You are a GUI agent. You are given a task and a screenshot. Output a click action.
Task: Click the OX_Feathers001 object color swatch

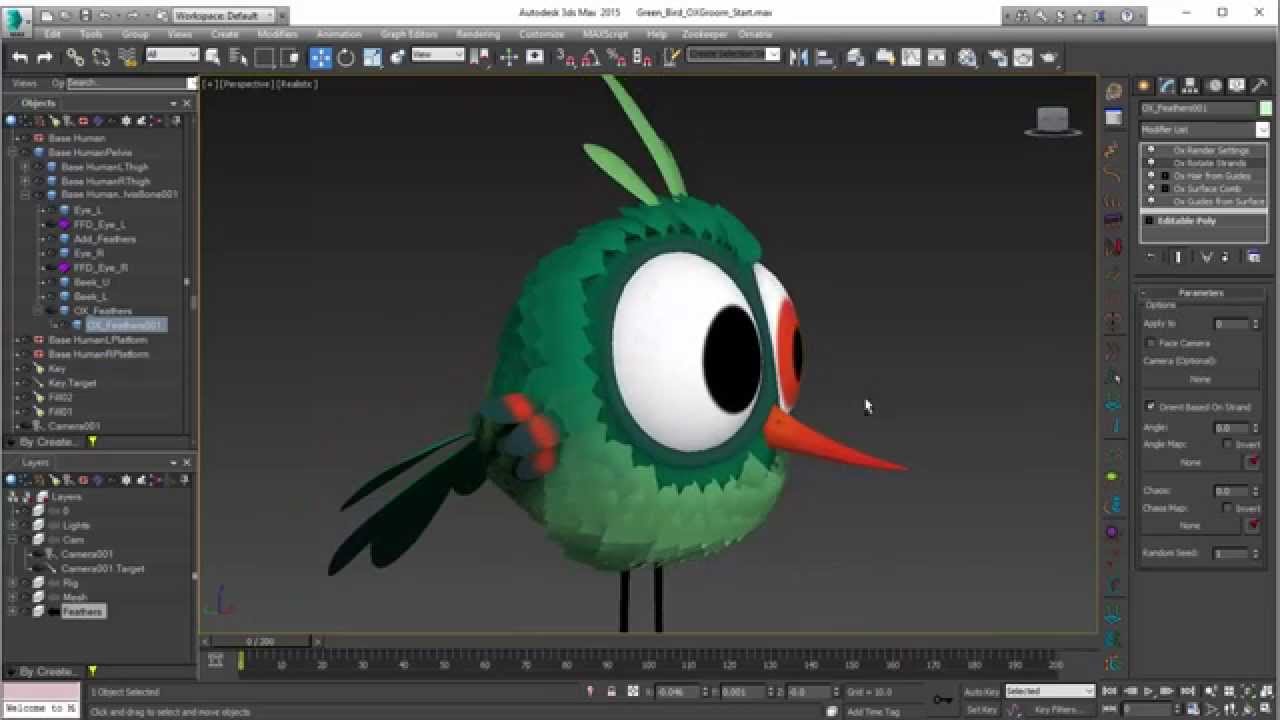click(x=1265, y=108)
